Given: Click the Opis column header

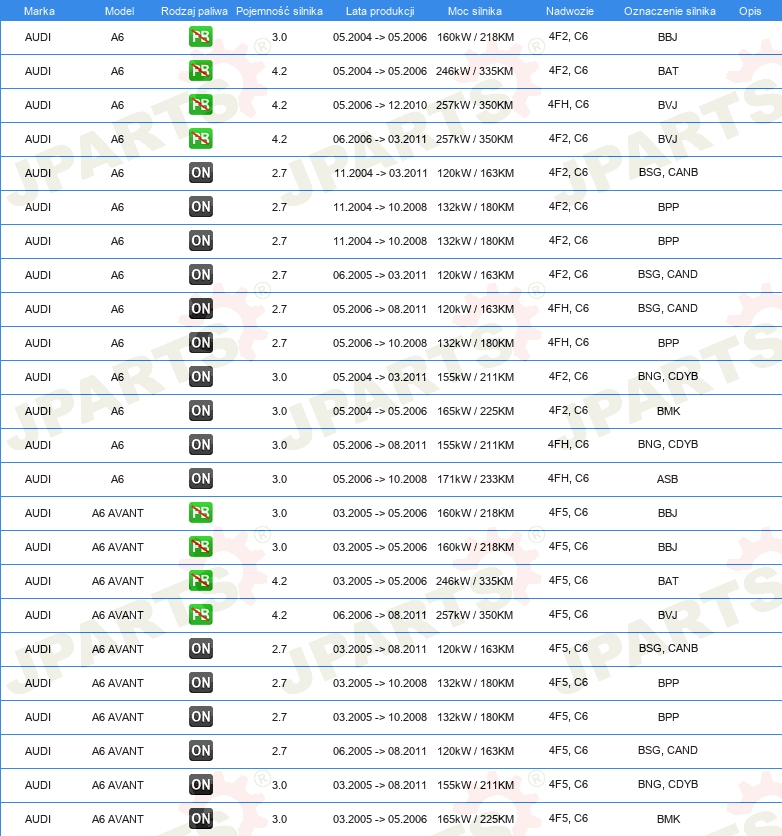Looking at the screenshot, I should click(x=749, y=11).
